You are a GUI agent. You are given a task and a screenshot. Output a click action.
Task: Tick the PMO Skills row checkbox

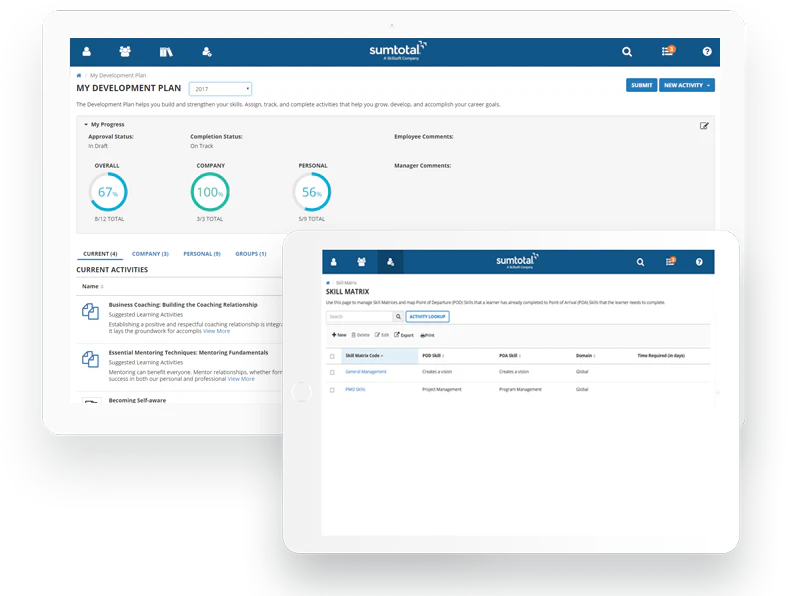332,390
